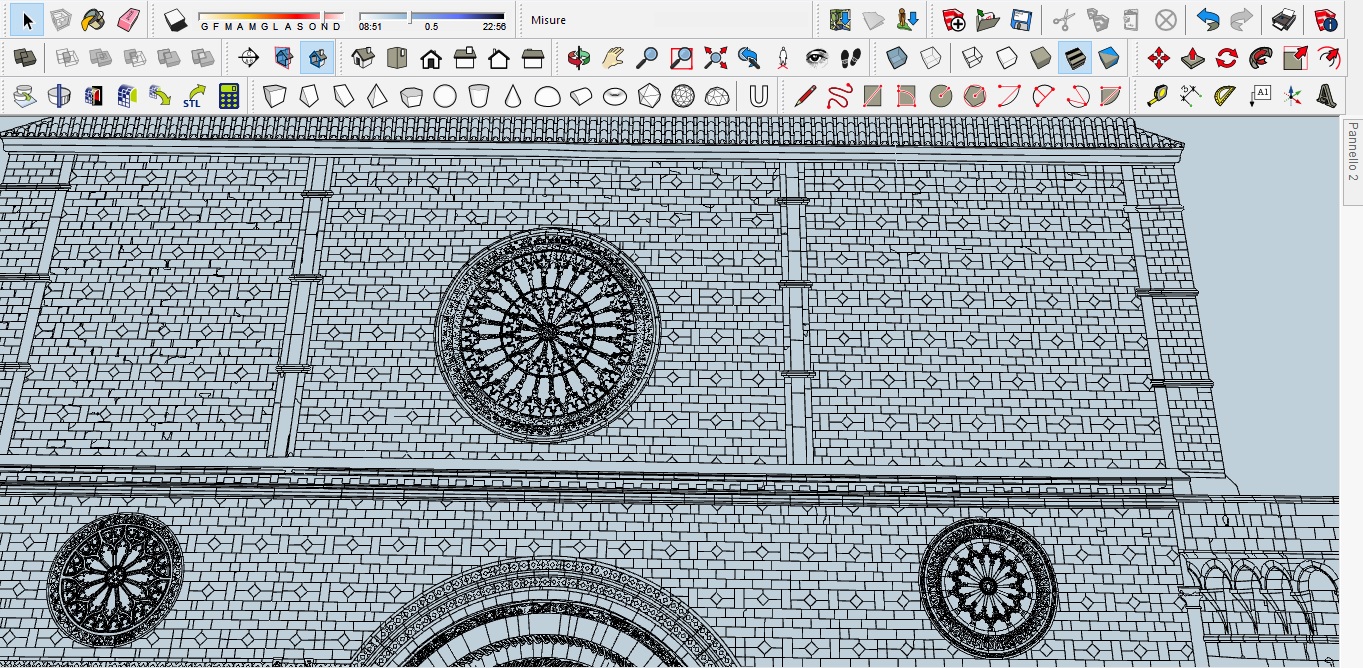
Task: Select the Push/Pull tool
Action: click(x=1193, y=58)
